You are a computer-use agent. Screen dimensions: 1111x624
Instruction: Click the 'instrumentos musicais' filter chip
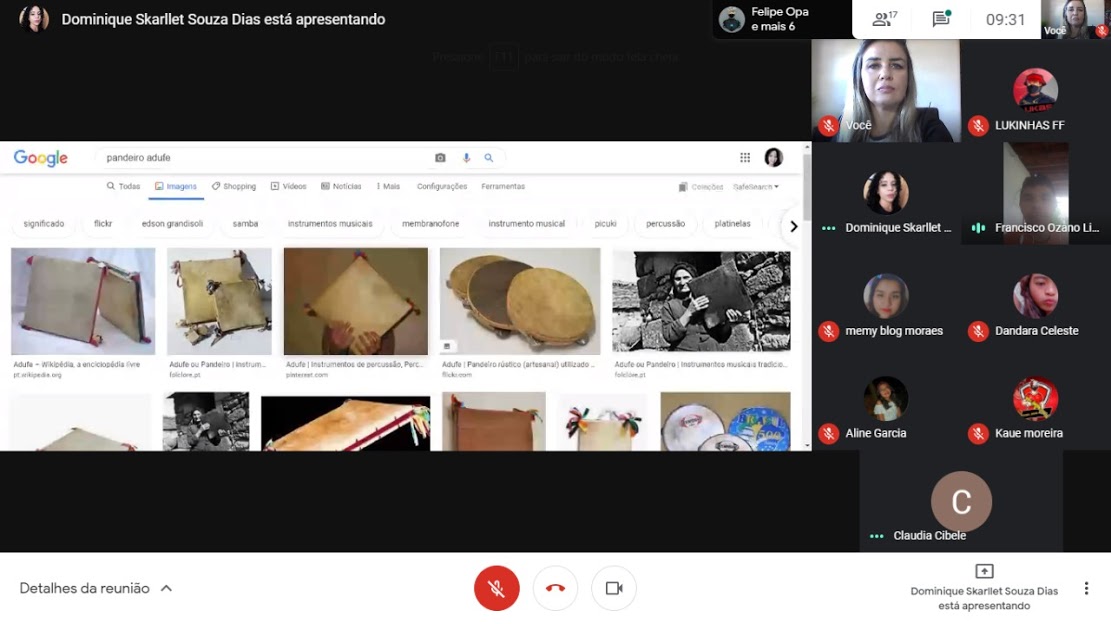pyautogui.click(x=330, y=224)
